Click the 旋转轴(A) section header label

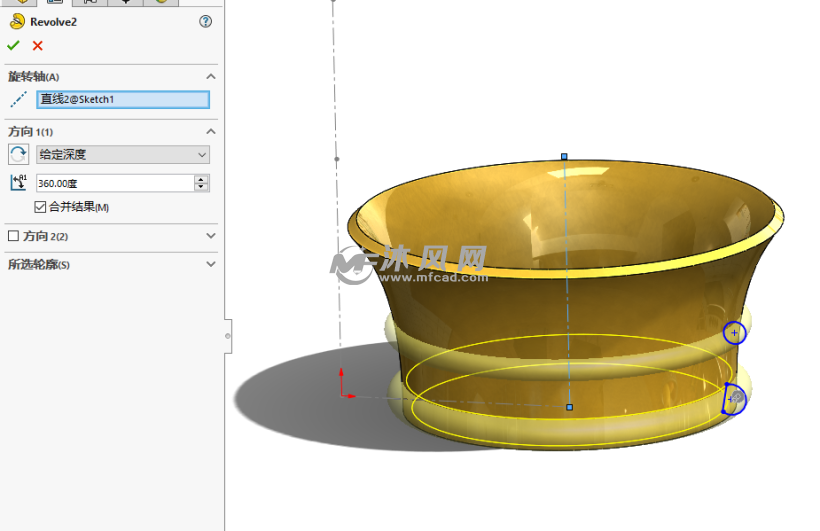pos(33,77)
